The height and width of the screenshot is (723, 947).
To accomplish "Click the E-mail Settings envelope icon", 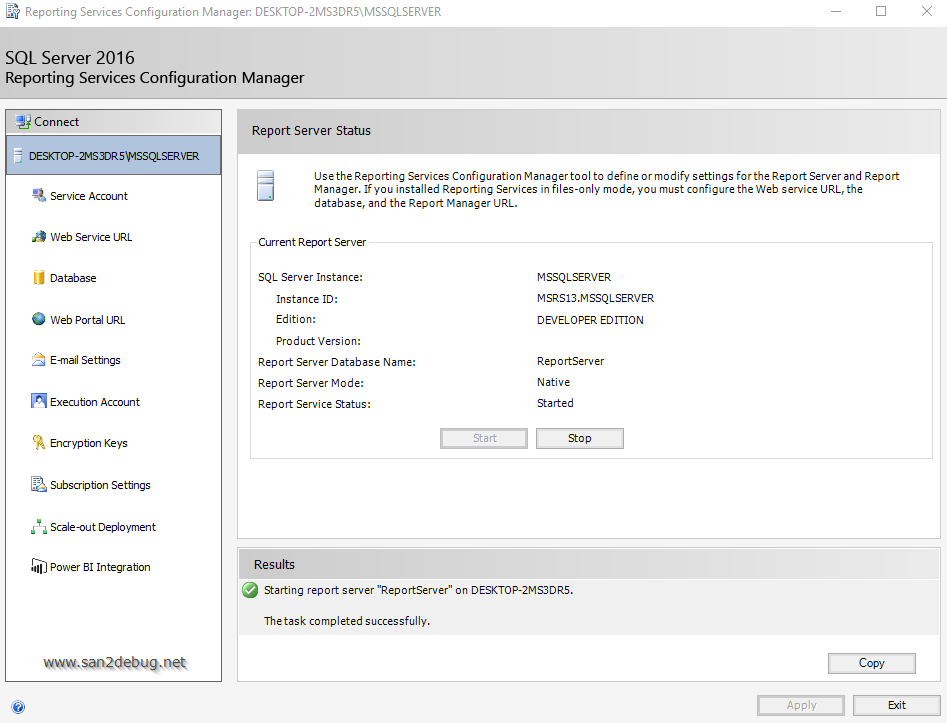I will point(39,360).
